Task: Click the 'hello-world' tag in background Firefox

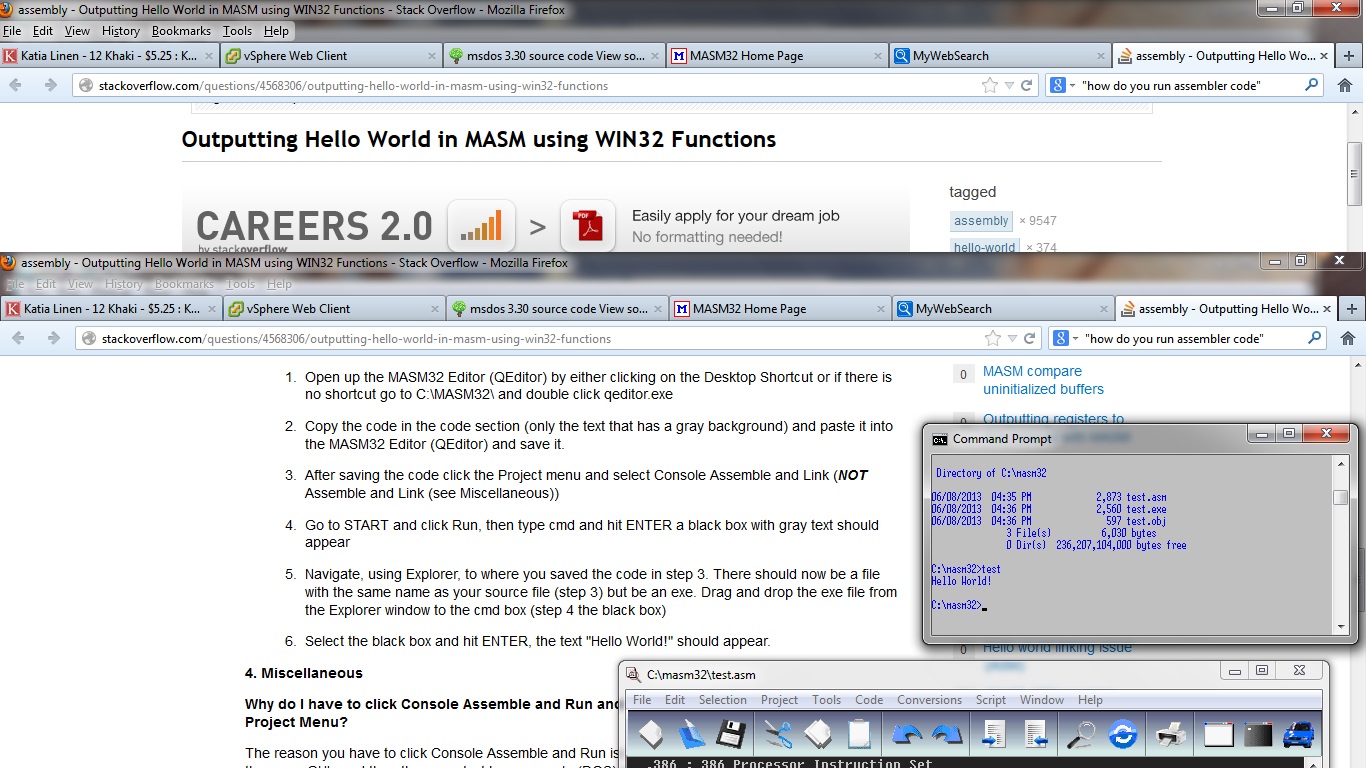Action: [x=984, y=247]
